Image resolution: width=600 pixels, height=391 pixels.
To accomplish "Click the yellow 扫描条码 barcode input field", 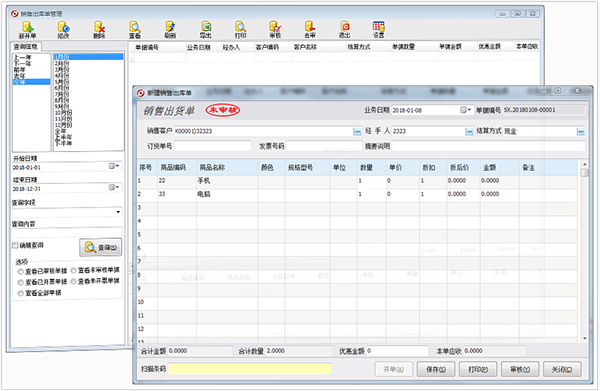I will pyautogui.click(x=250, y=369).
